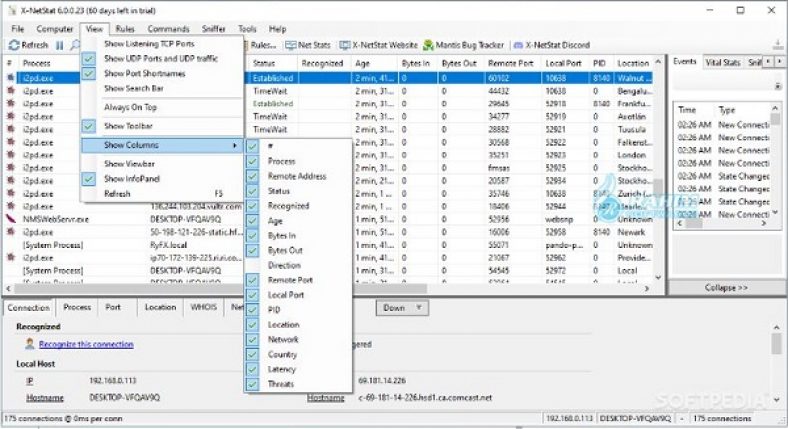The image size is (788, 429).
Task: Open the X-NetStat Discord toolbar link
Action: [x=551, y=45]
